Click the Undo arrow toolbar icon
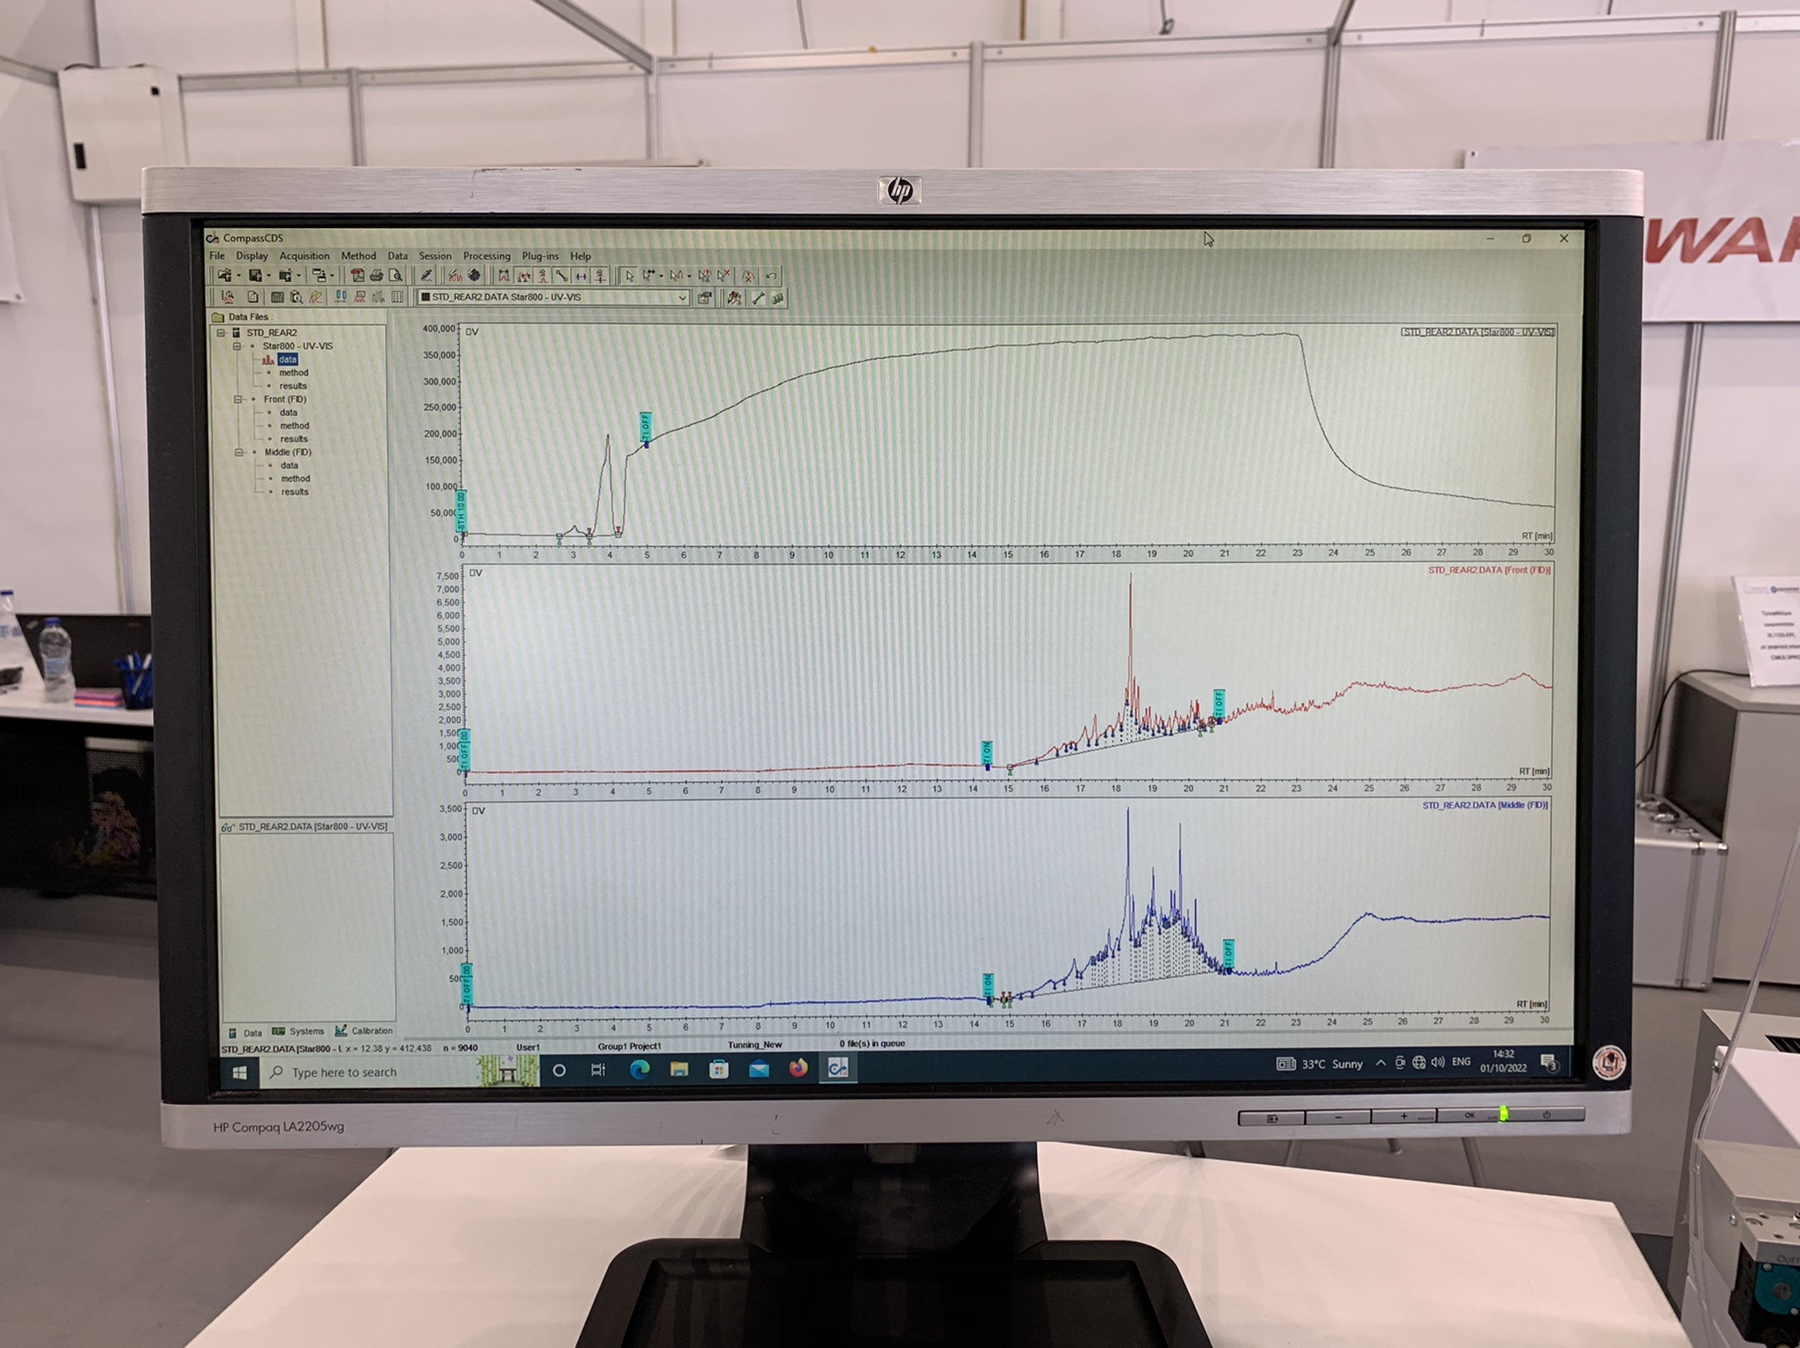1800x1348 pixels. (x=771, y=276)
